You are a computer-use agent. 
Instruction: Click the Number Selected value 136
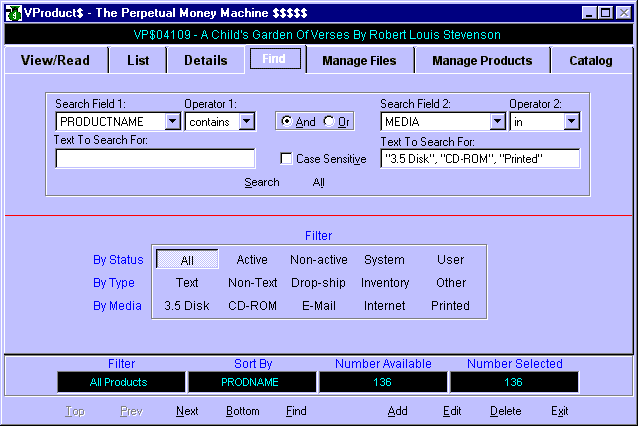(514, 382)
